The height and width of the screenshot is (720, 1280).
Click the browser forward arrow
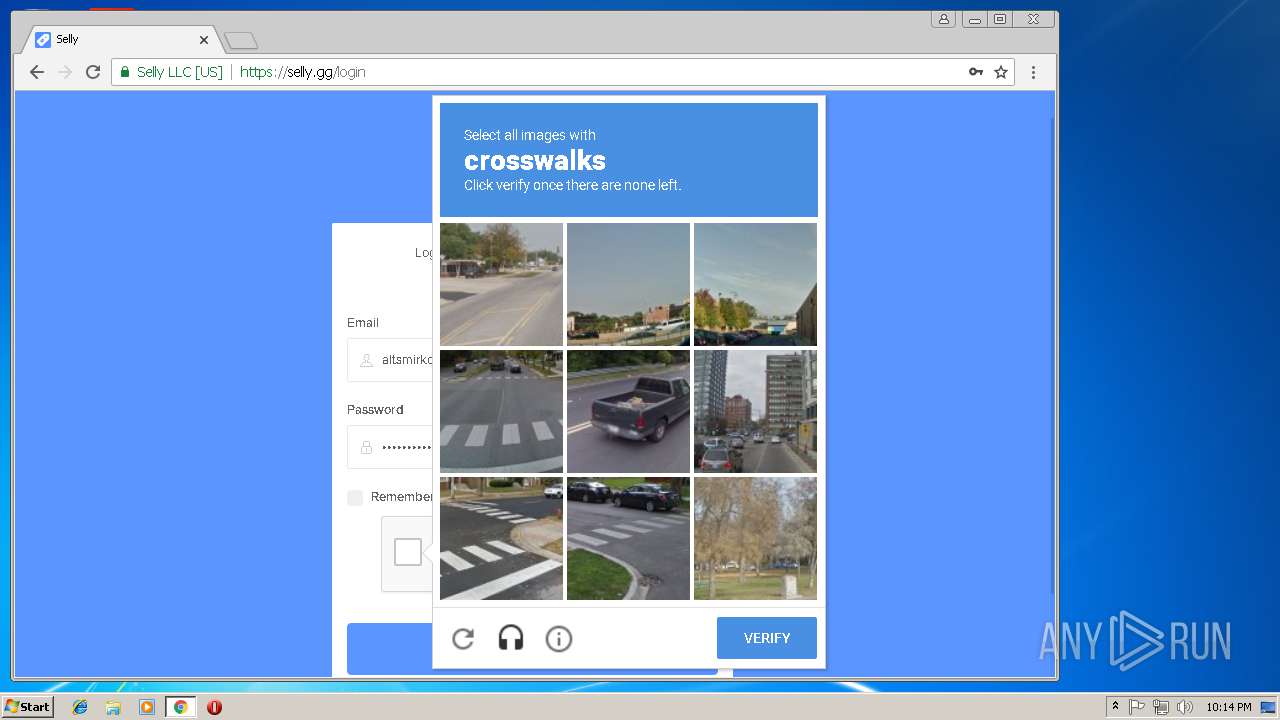65,72
